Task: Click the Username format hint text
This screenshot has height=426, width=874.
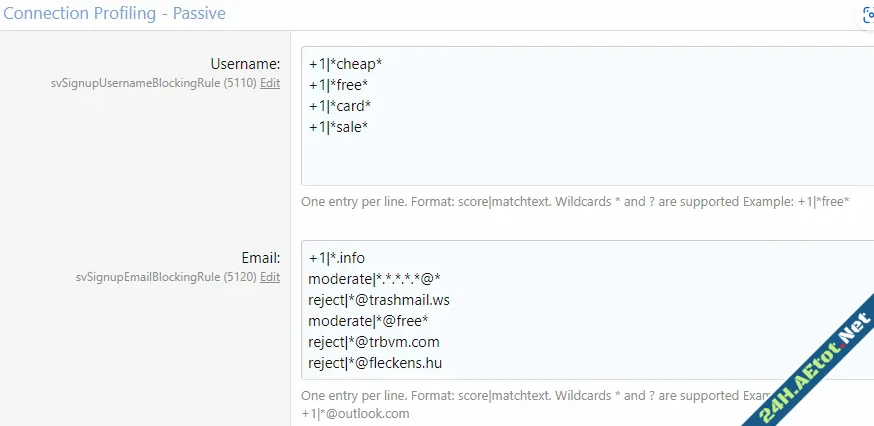Action: click(574, 201)
